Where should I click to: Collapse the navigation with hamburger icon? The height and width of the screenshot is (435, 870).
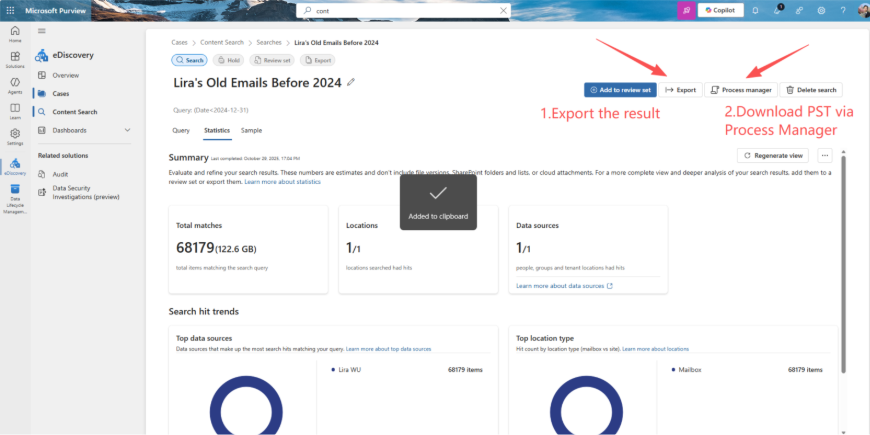(x=42, y=31)
